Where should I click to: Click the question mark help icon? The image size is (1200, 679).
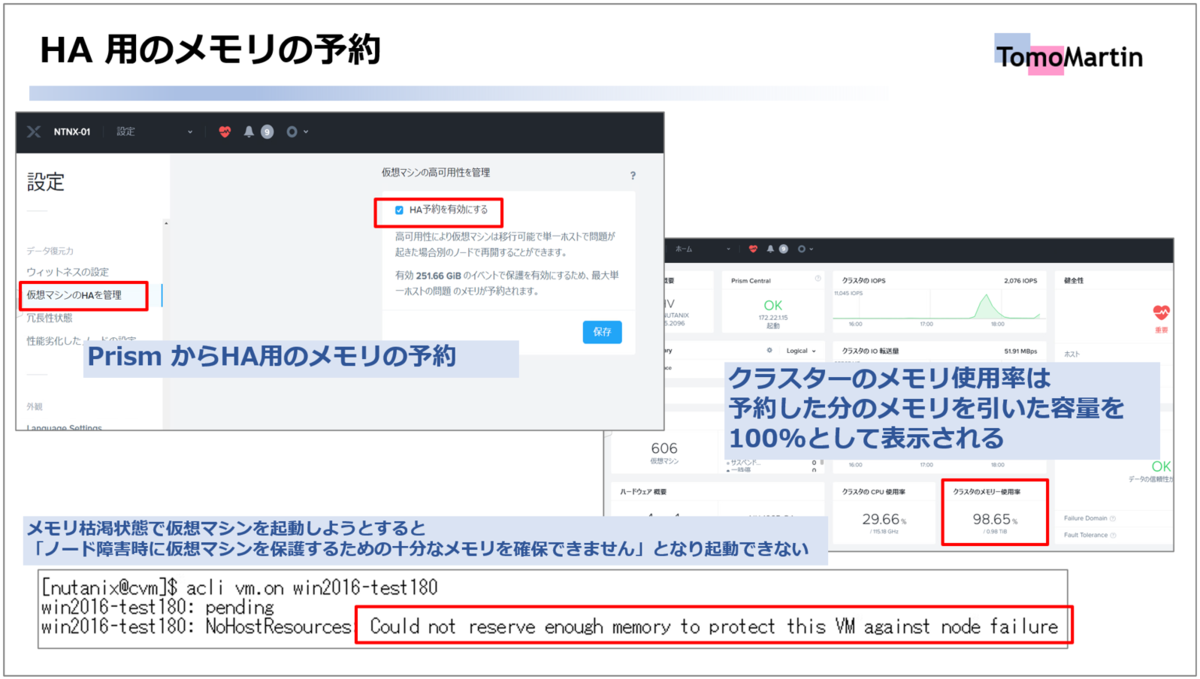tap(632, 176)
